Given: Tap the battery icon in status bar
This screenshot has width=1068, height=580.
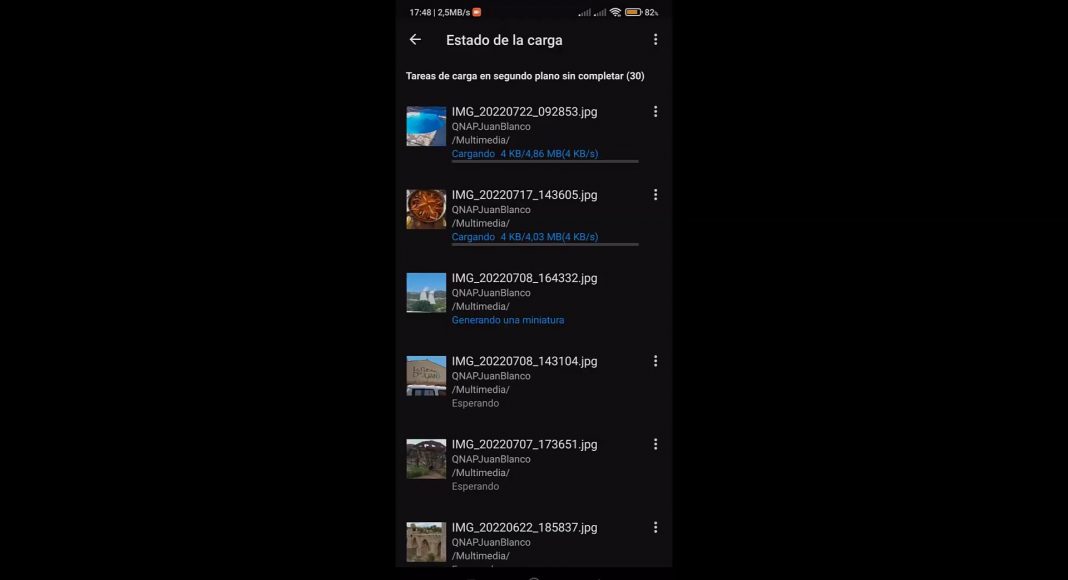Looking at the screenshot, I should (x=633, y=12).
